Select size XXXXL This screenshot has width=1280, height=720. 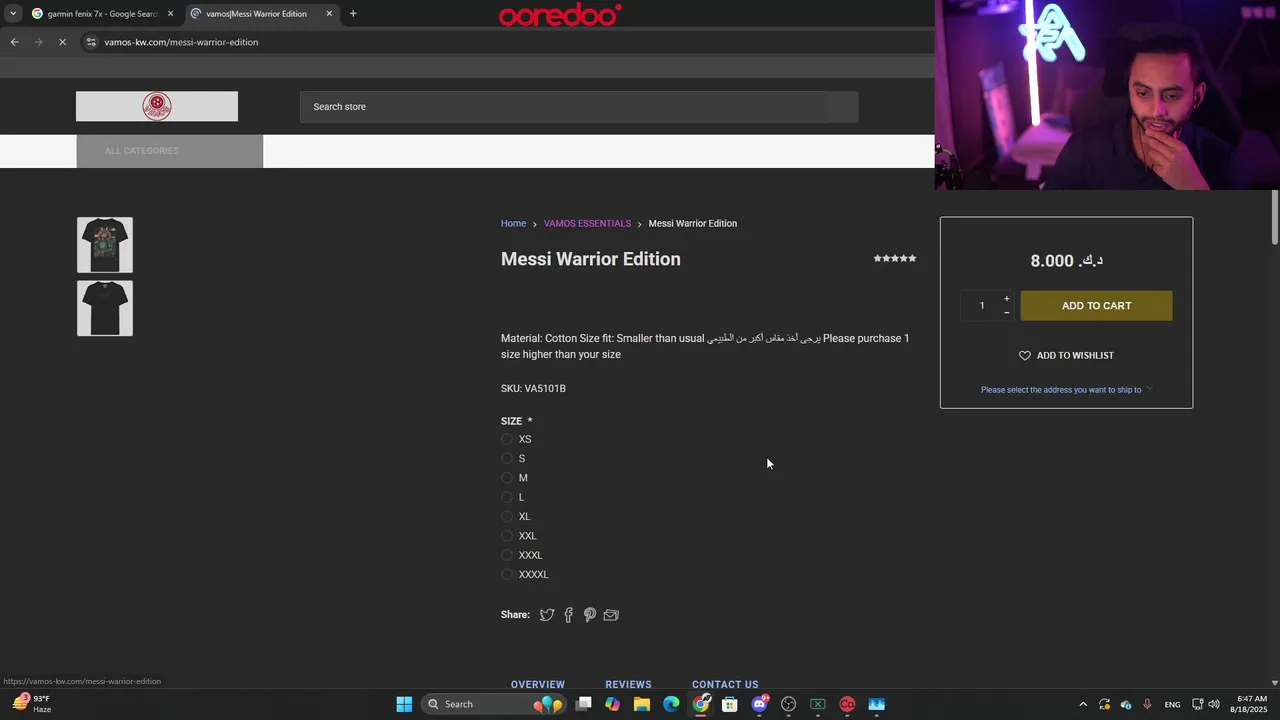click(507, 574)
